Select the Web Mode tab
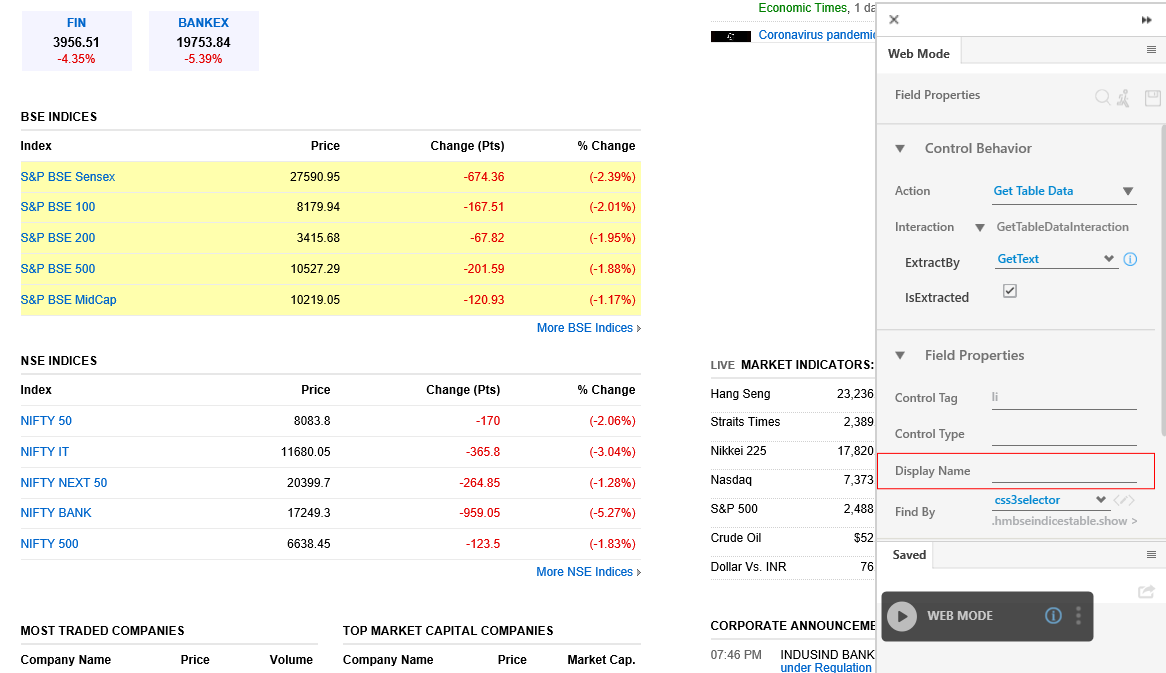This screenshot has height=673, width=1166. 918,54
